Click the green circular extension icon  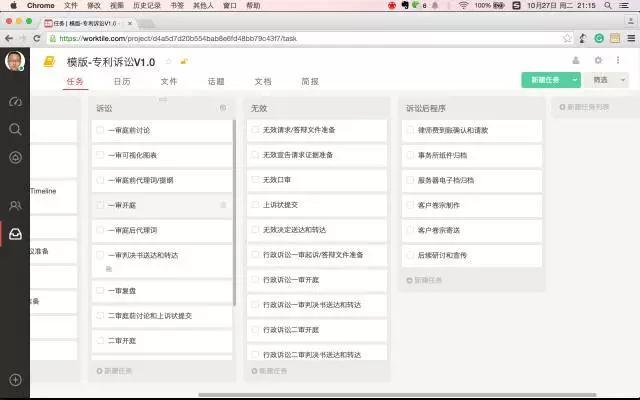point(599,38)
